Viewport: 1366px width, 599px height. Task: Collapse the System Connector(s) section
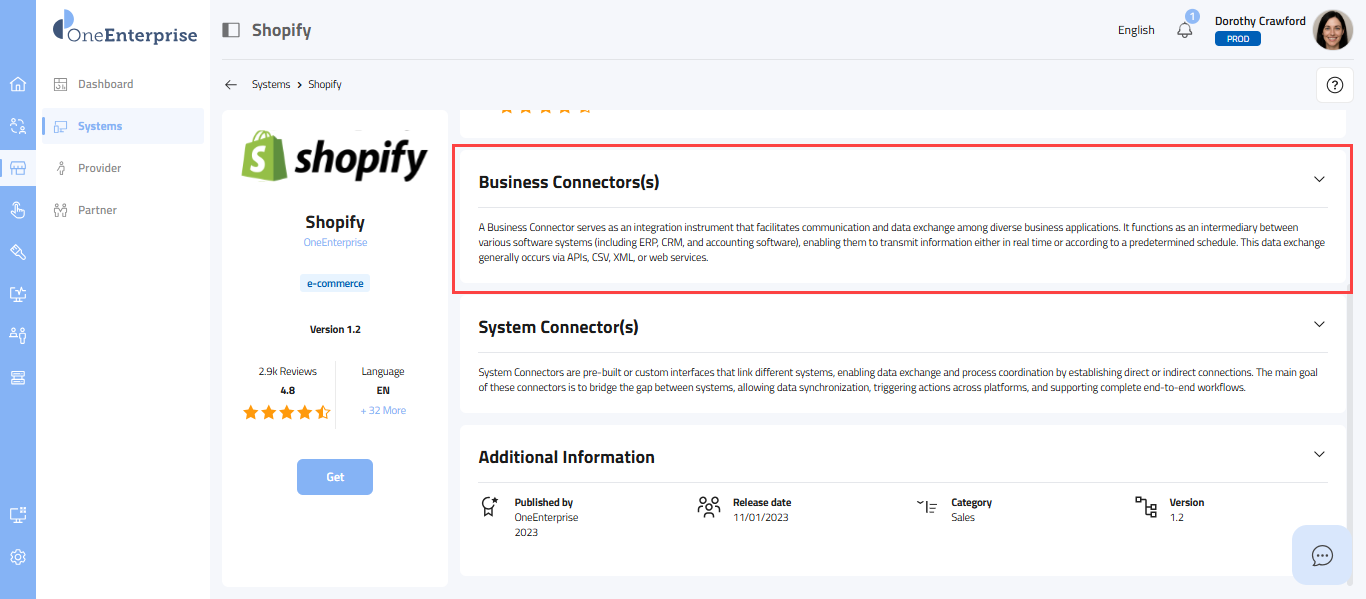pyautogui.click(x=1319, y=325)
